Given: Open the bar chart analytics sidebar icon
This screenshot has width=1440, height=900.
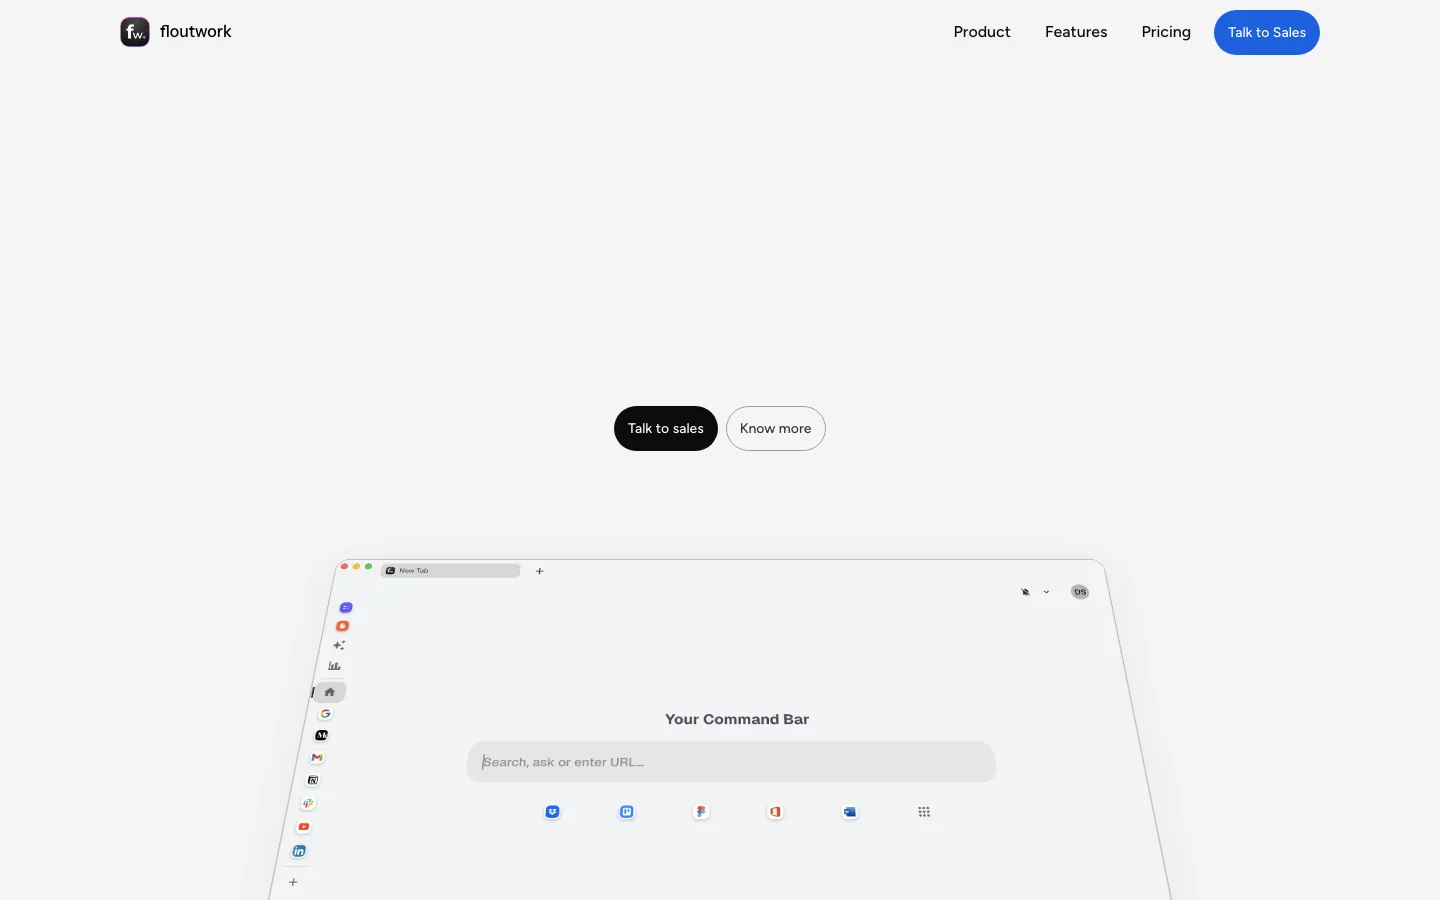Looking at the screenshot, I should (335, 666).
